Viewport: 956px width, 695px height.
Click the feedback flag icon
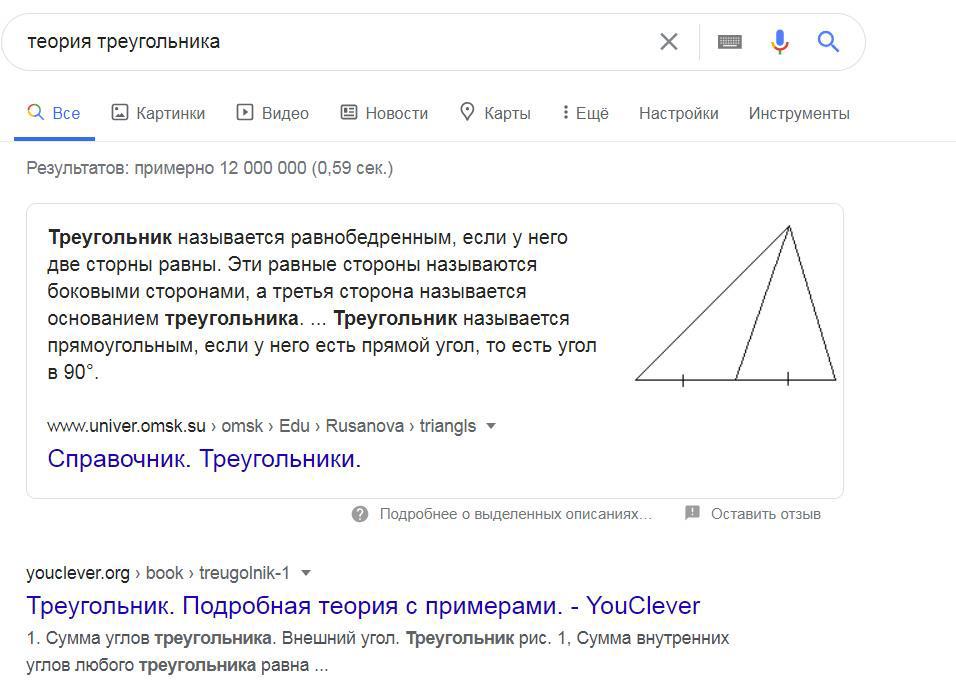(x=692, y=514)
